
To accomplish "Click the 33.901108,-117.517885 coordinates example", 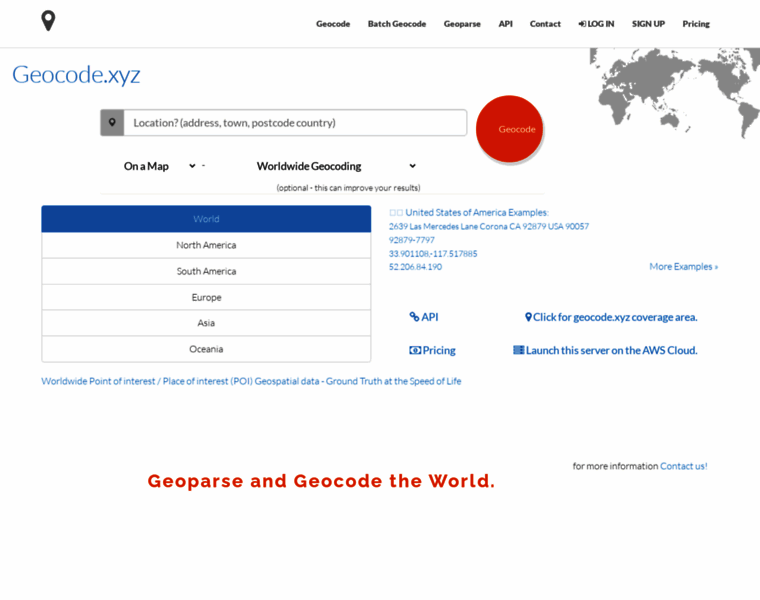I will 433,253.
